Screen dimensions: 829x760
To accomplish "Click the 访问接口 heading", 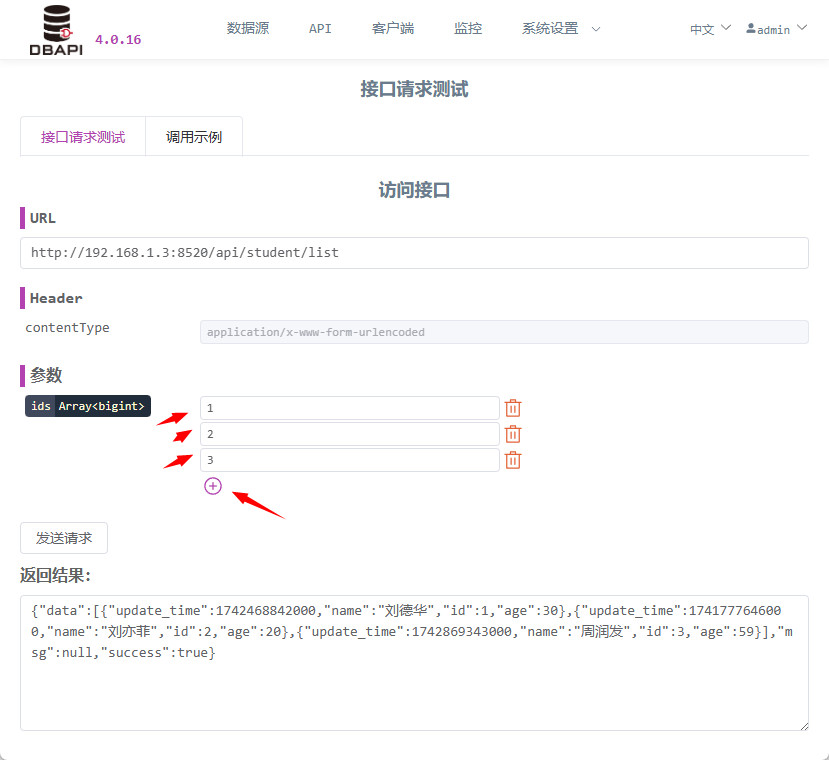I will pos(414,190).
